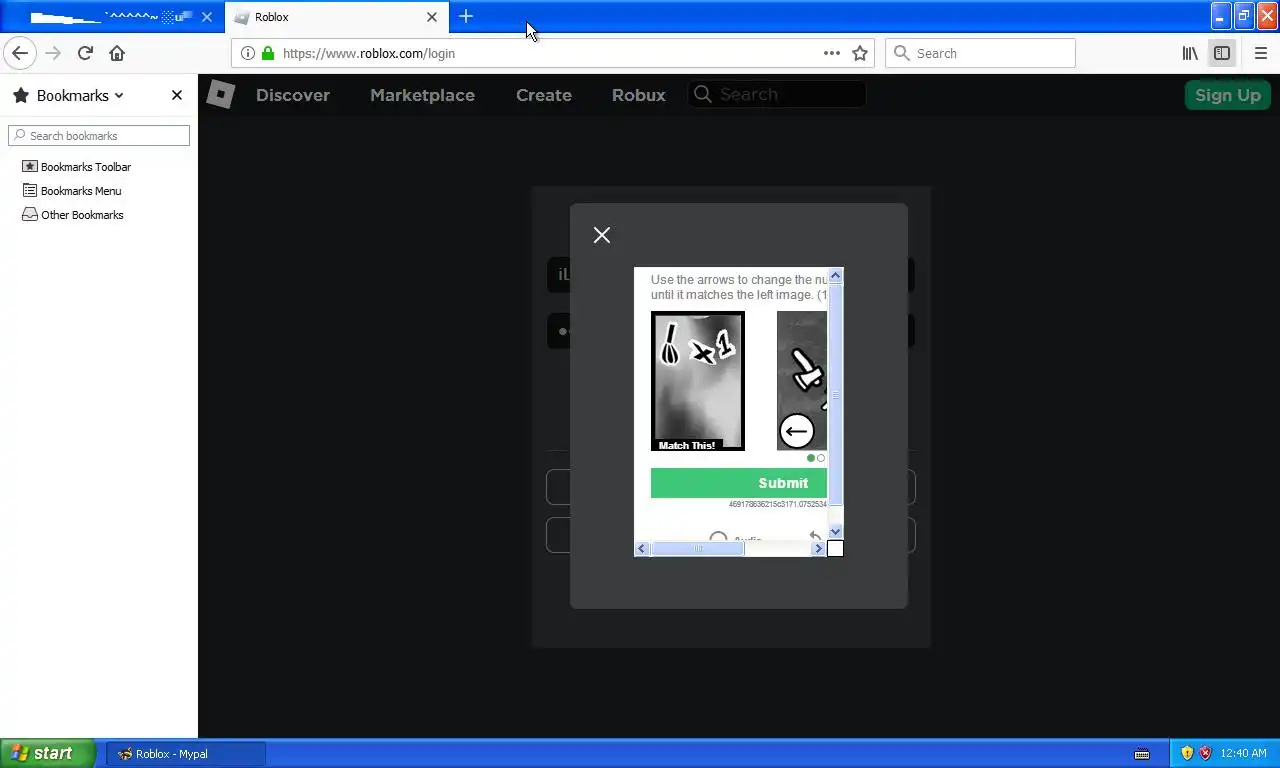Click the Roblox site search field
1280x768 pixels.
tap(777, 94)
